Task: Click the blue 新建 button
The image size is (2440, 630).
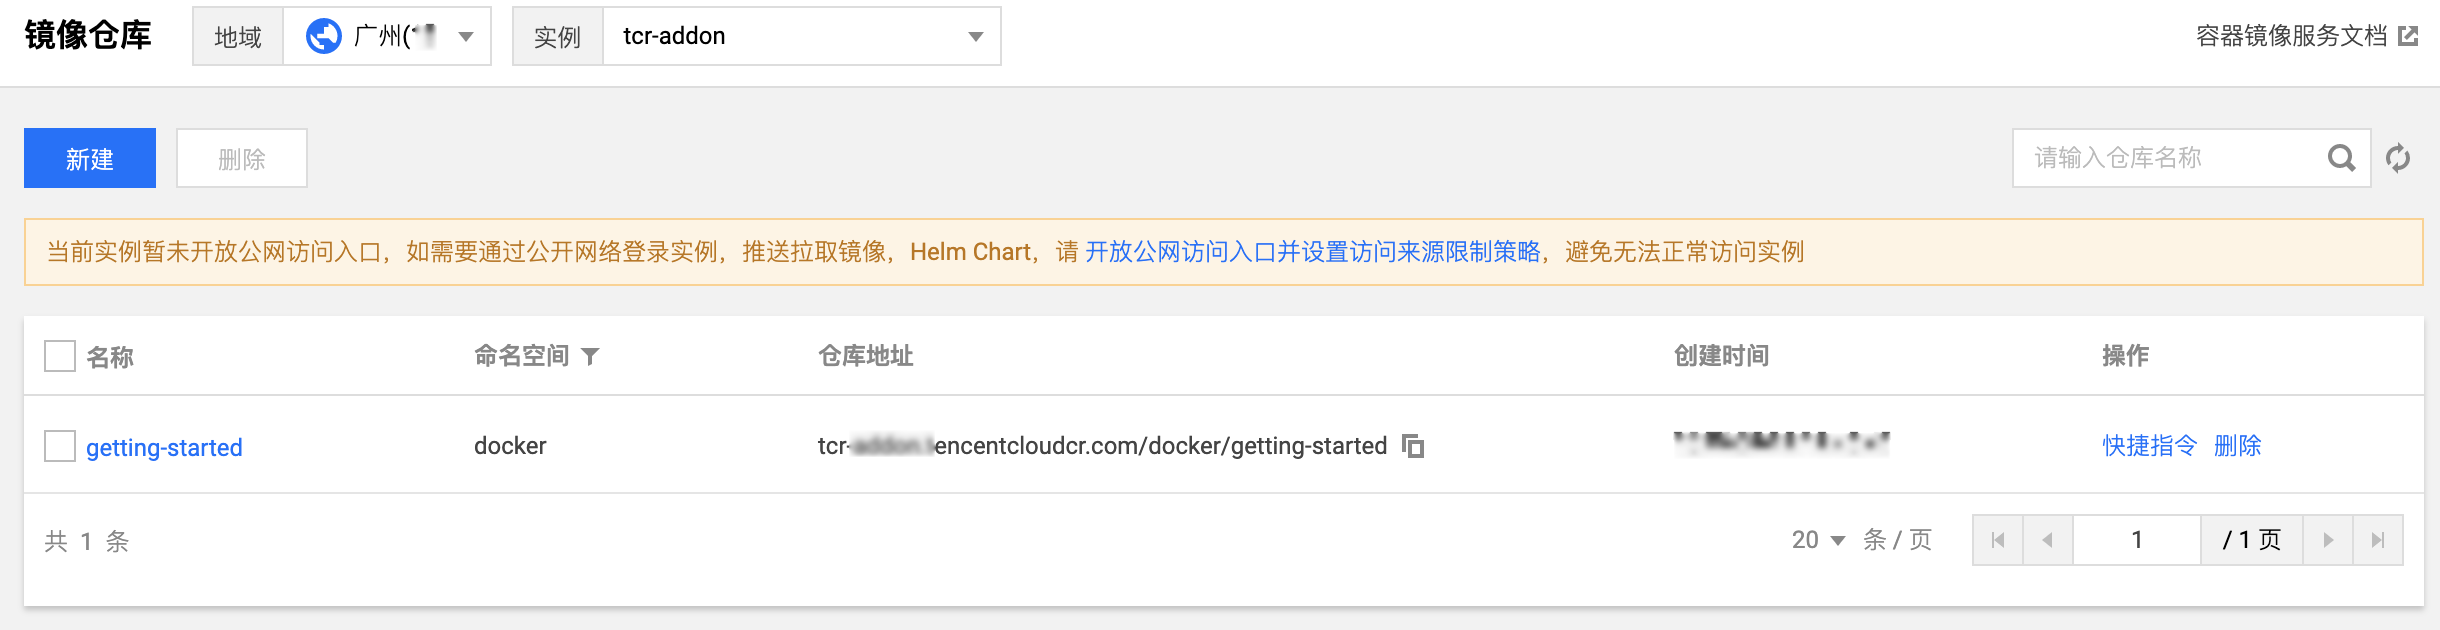Action: (90, 158)
